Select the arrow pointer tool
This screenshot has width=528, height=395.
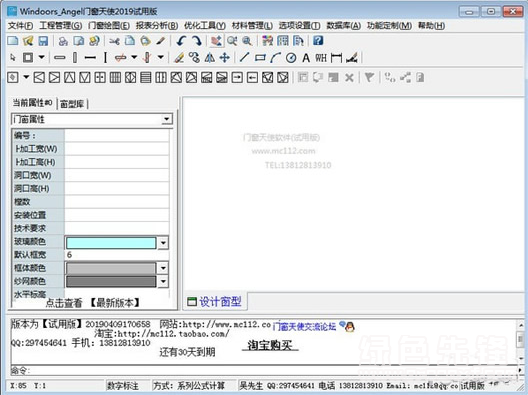click(13, 58)
